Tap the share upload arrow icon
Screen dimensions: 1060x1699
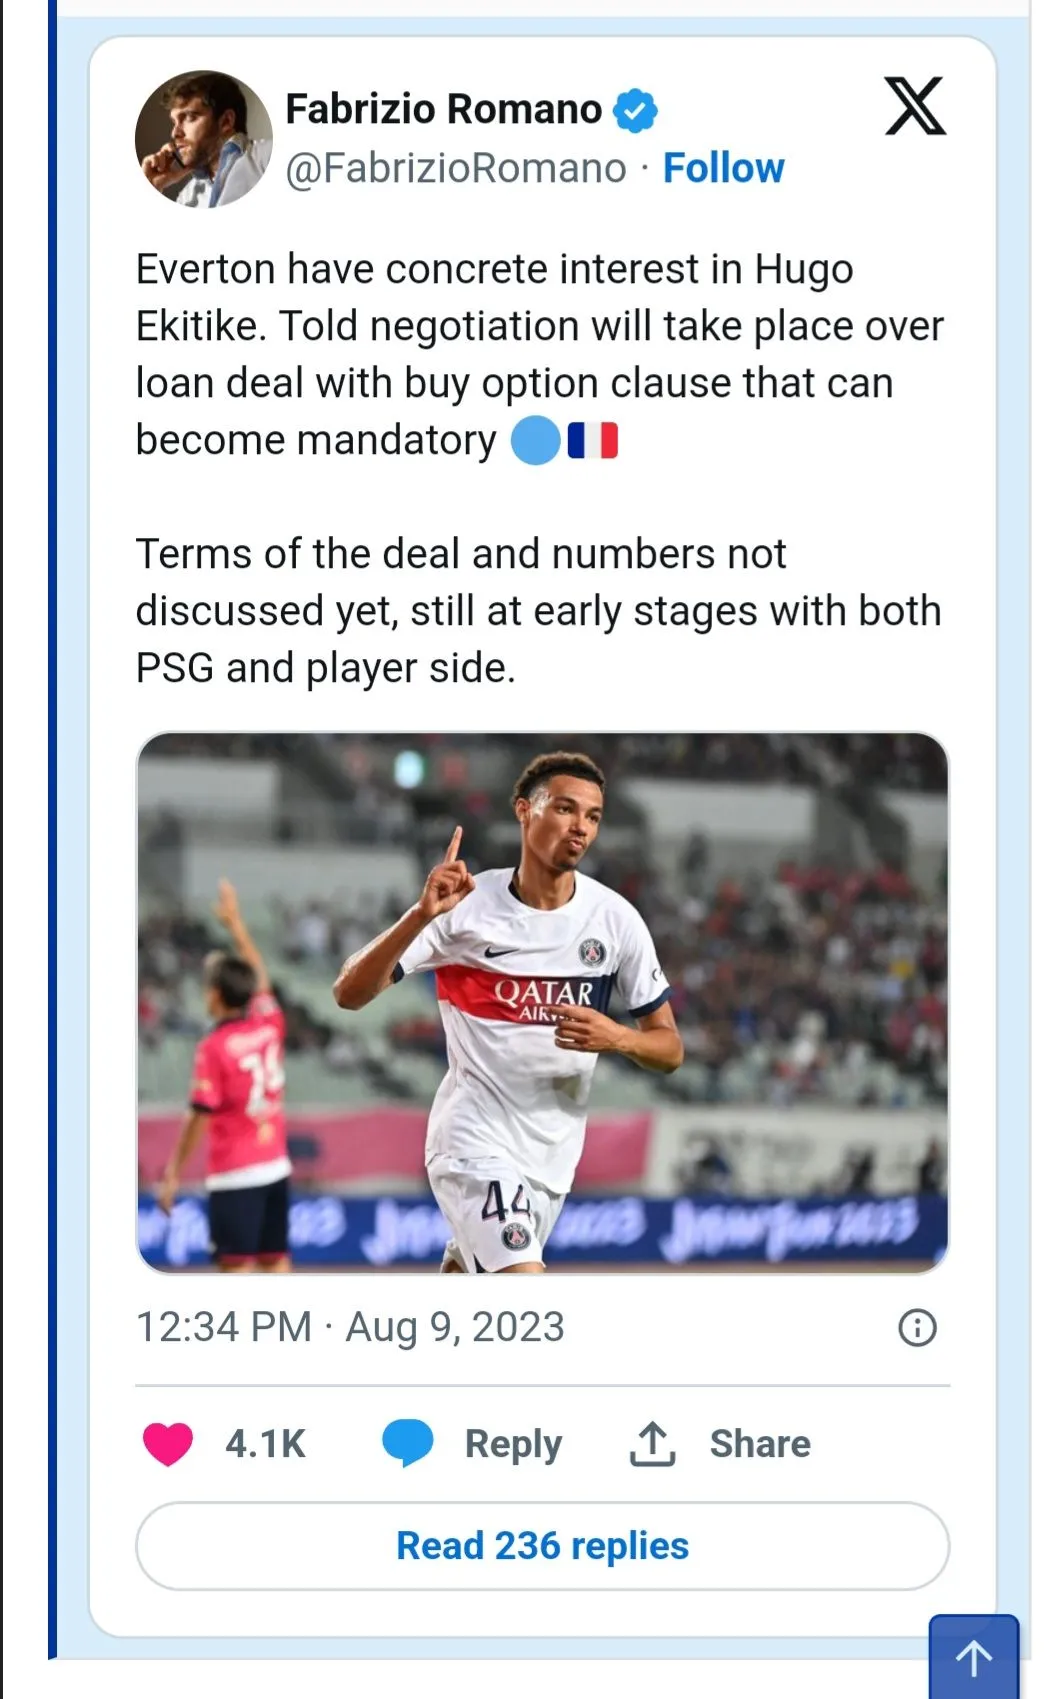pos(653,1444)
